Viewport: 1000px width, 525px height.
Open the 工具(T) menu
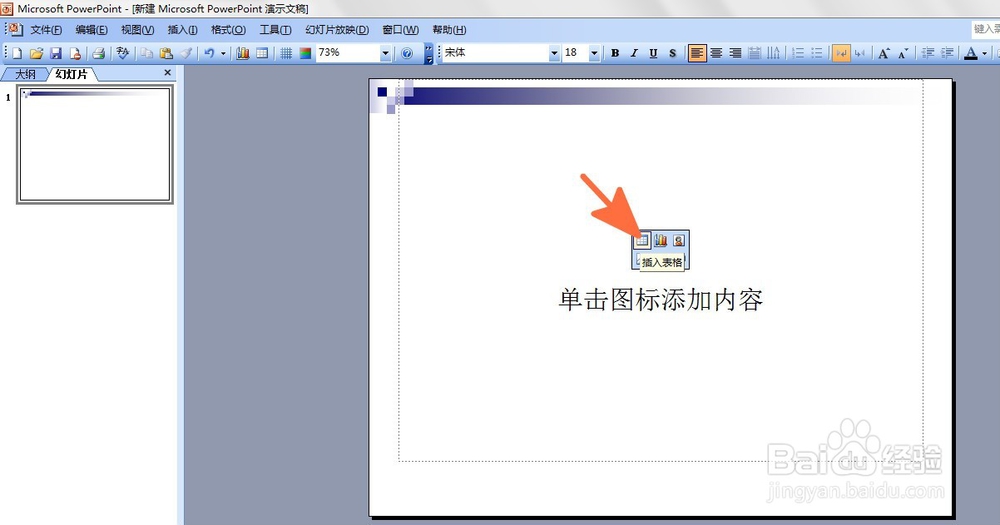[275, 29]
